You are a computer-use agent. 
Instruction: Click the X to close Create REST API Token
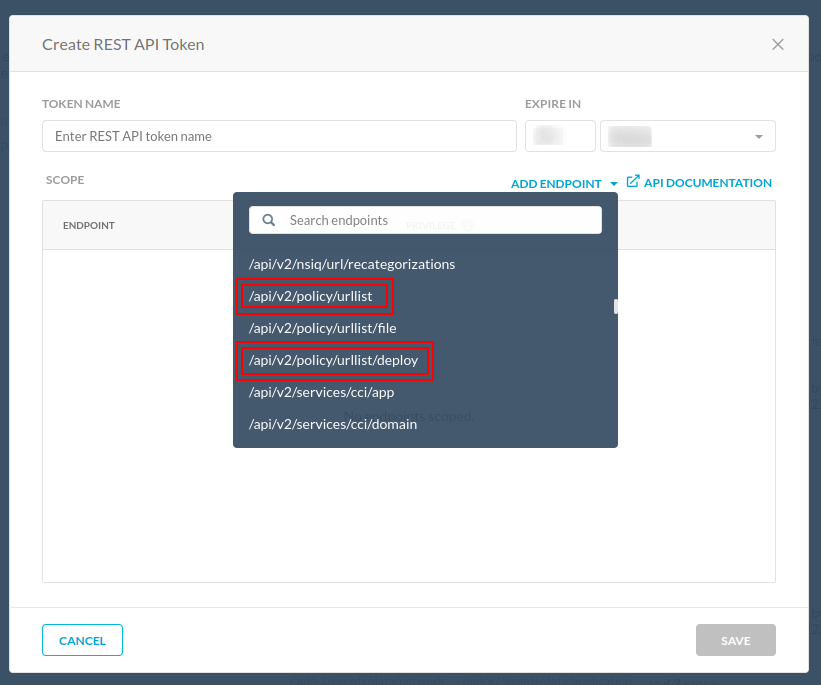(x=777, y=44)
